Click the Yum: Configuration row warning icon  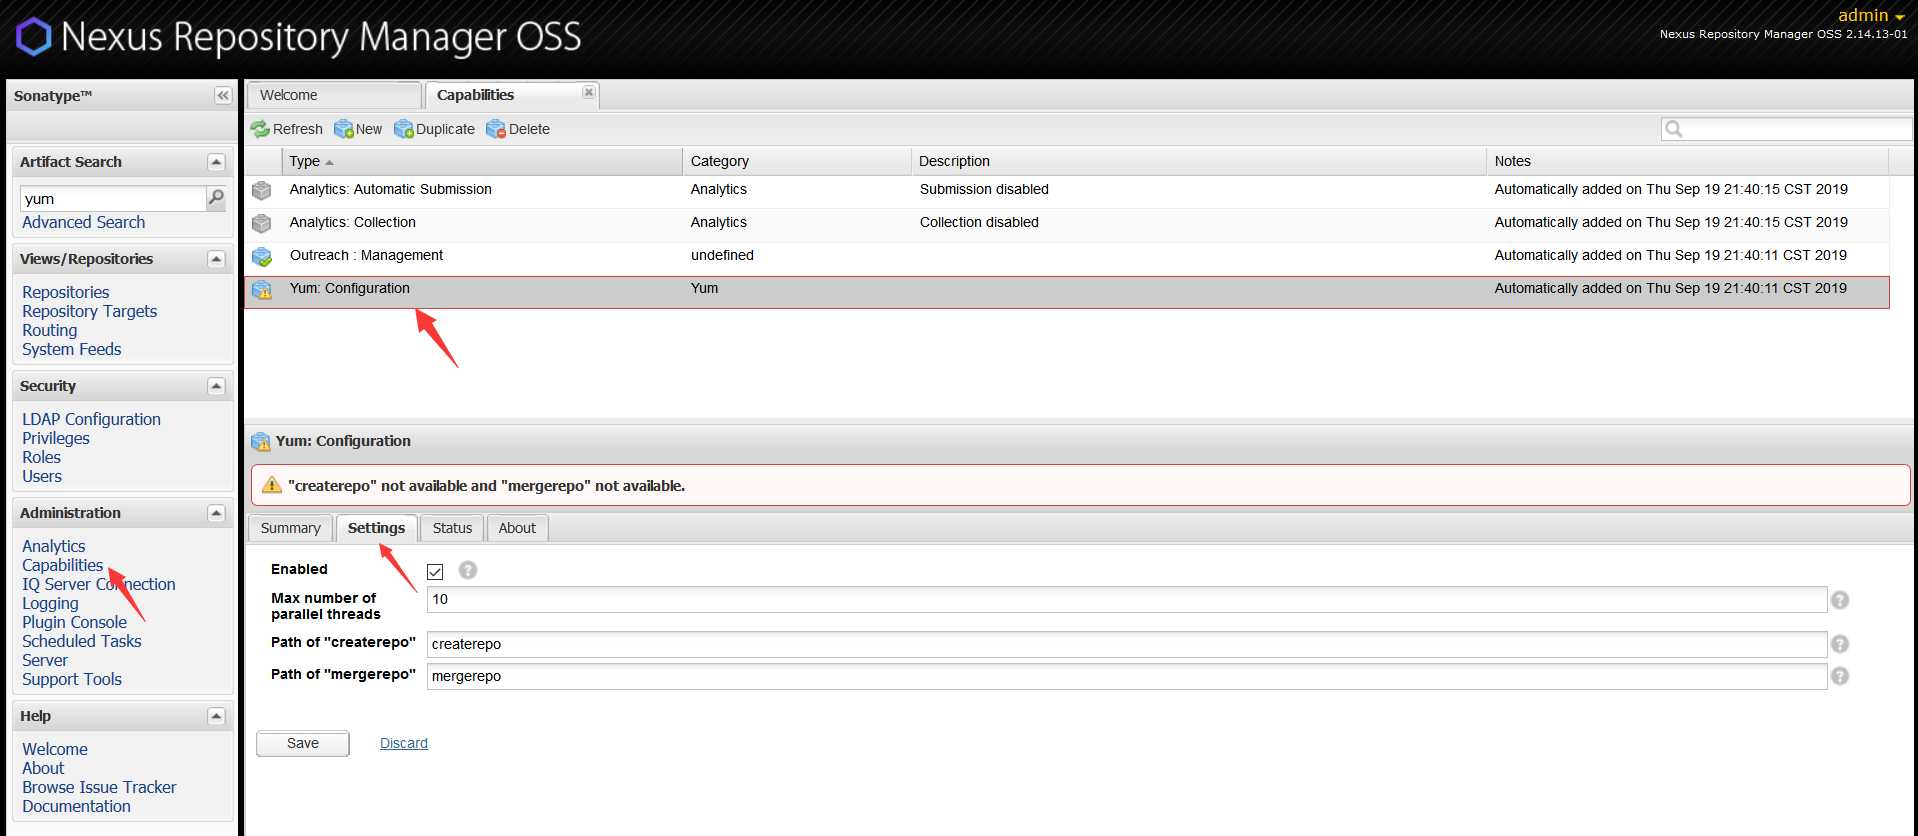(x=262, y=289)
